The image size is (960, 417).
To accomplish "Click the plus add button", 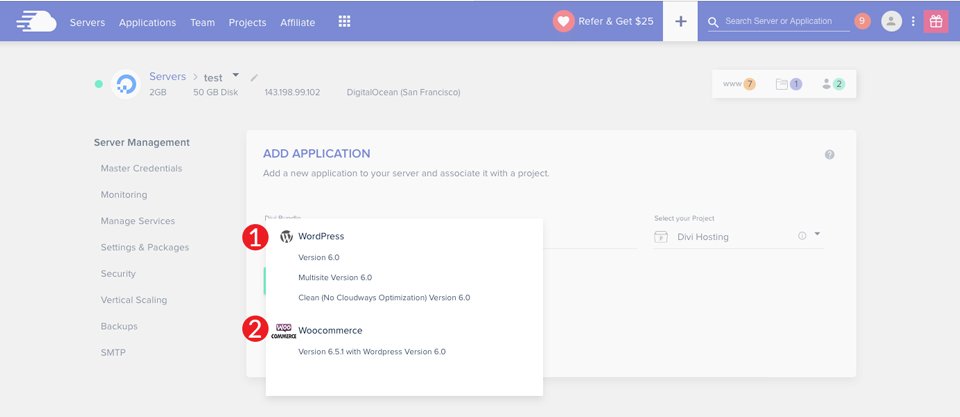I will coord(680,21).
